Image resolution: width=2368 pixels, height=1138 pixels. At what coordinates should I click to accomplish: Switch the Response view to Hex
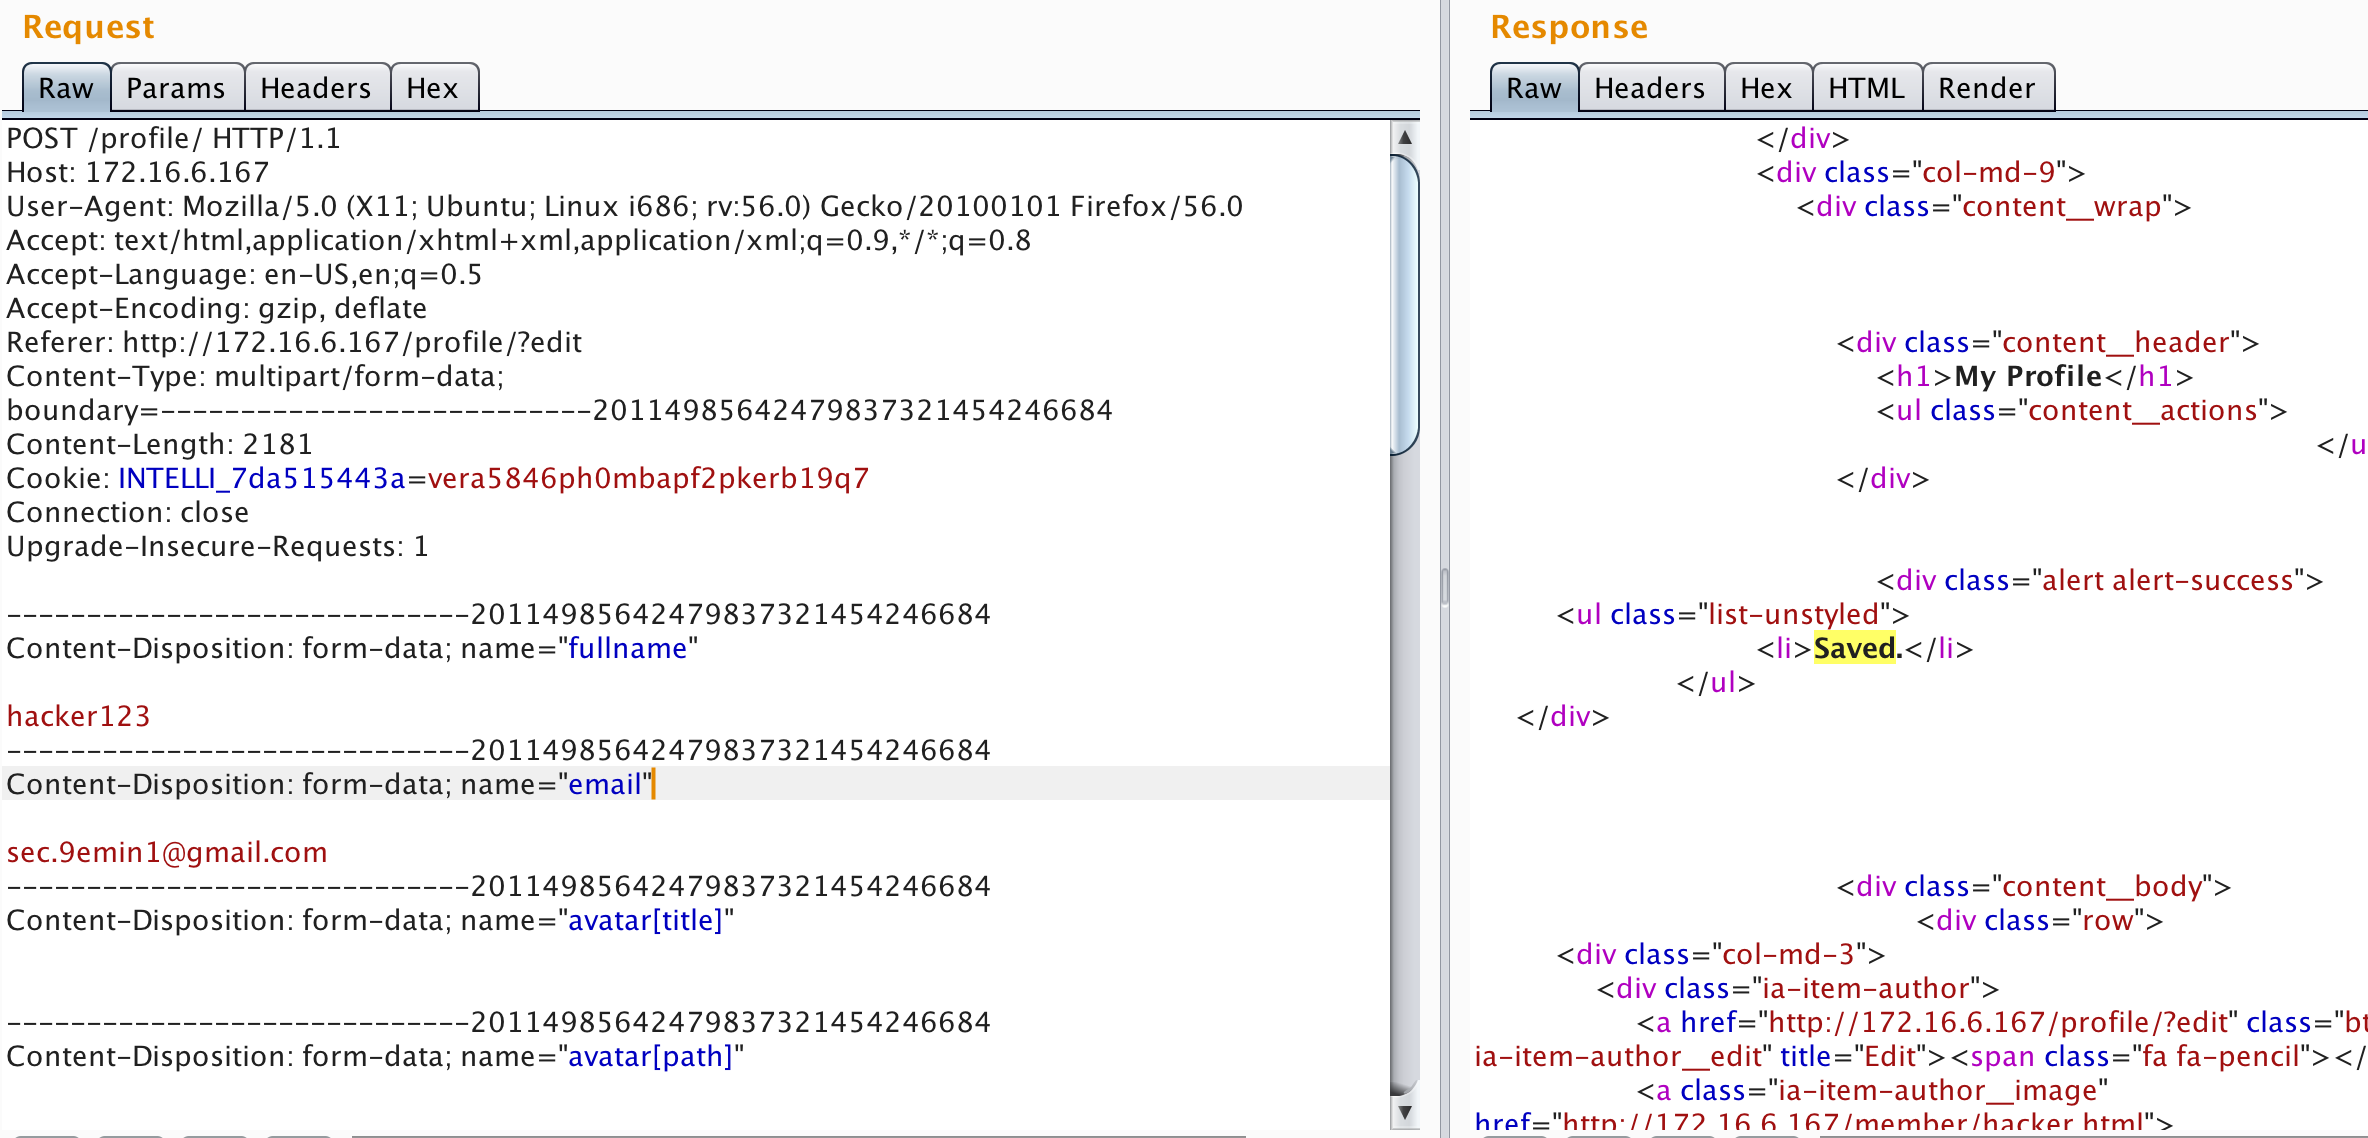(x=1766, y=88)
